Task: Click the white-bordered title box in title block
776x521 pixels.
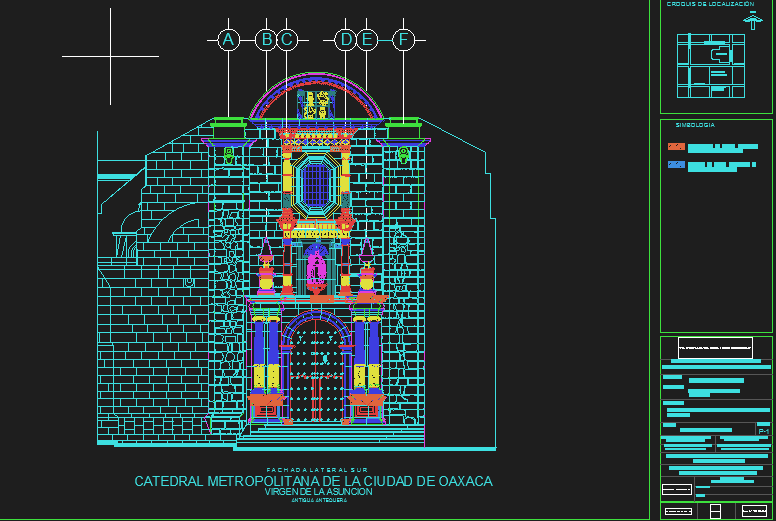Action: click(x=715, y=349)
